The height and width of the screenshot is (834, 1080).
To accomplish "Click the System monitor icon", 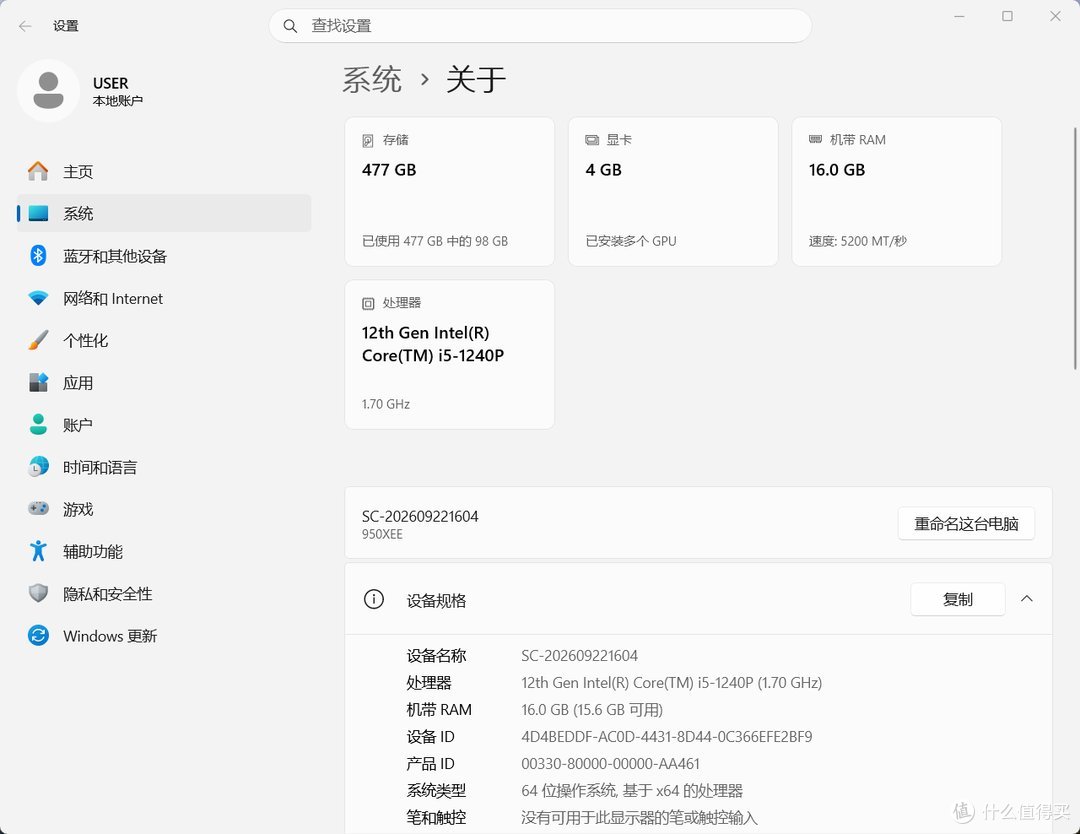I will point(38,213).
